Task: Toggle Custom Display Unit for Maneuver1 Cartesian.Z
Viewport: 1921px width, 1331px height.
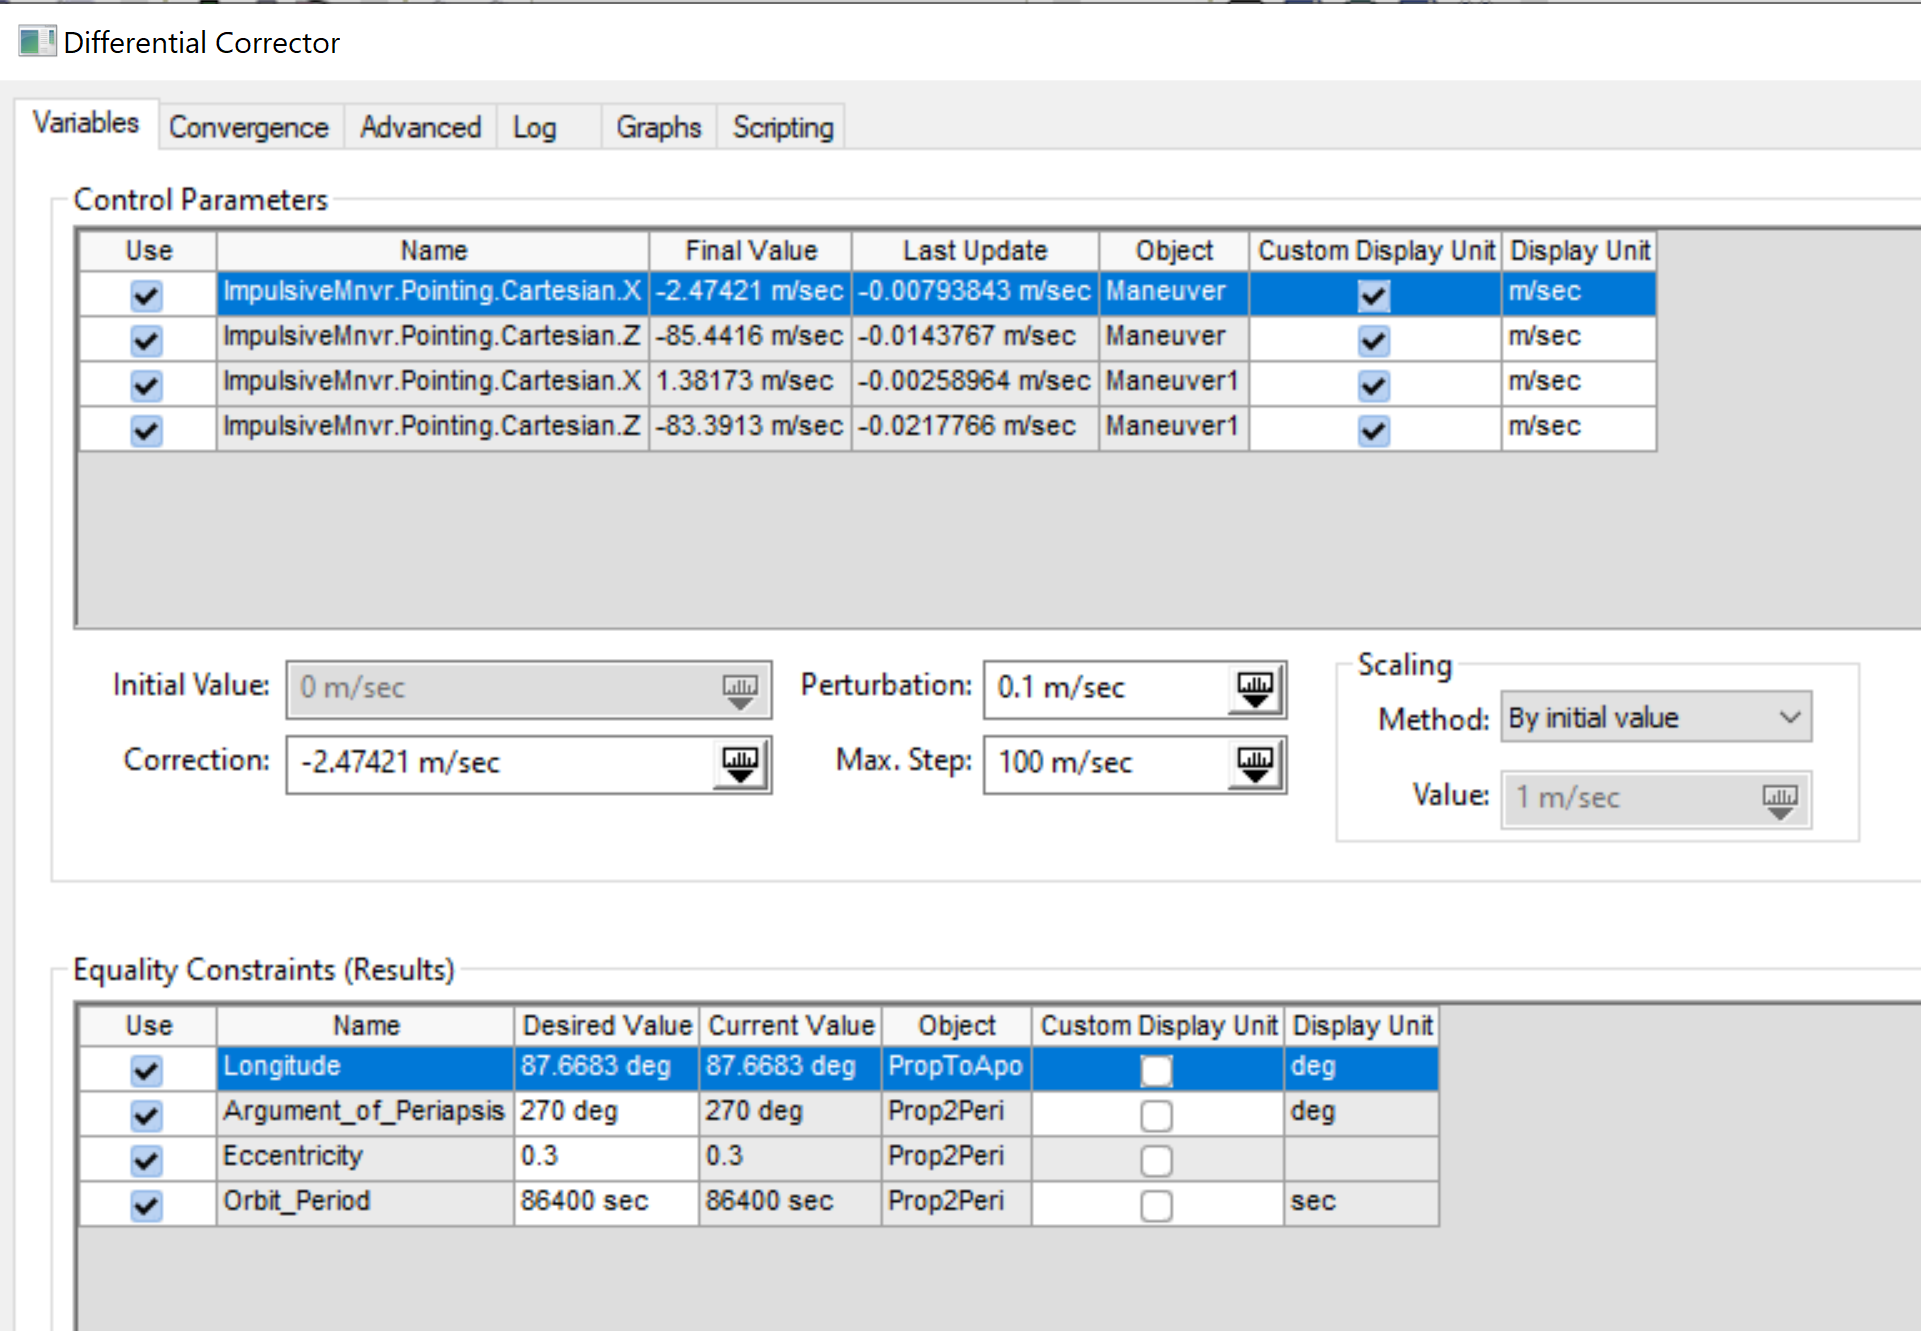Action: coord(1374,430)
